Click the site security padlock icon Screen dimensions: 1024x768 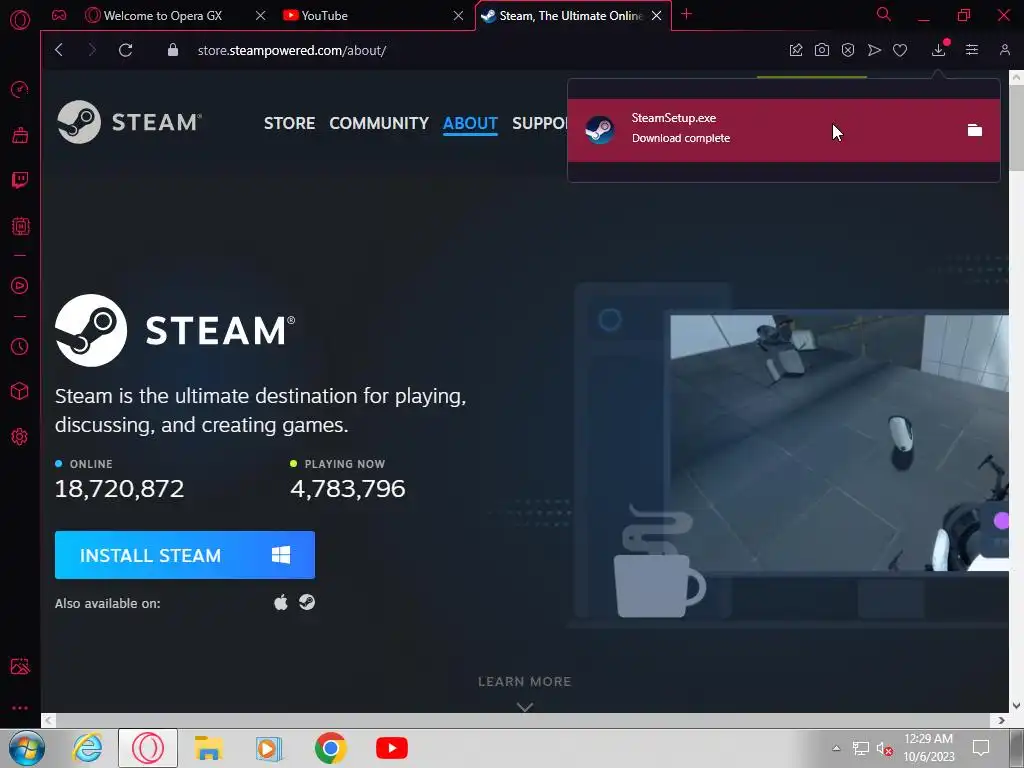tap(173, 50)
